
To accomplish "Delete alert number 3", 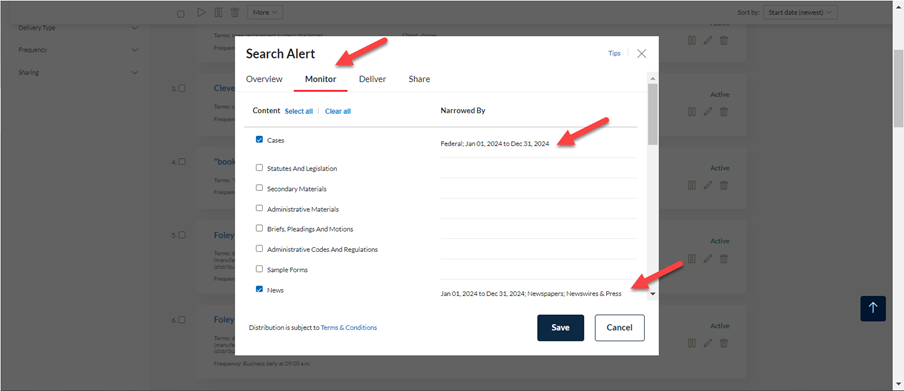I will 724,112.
